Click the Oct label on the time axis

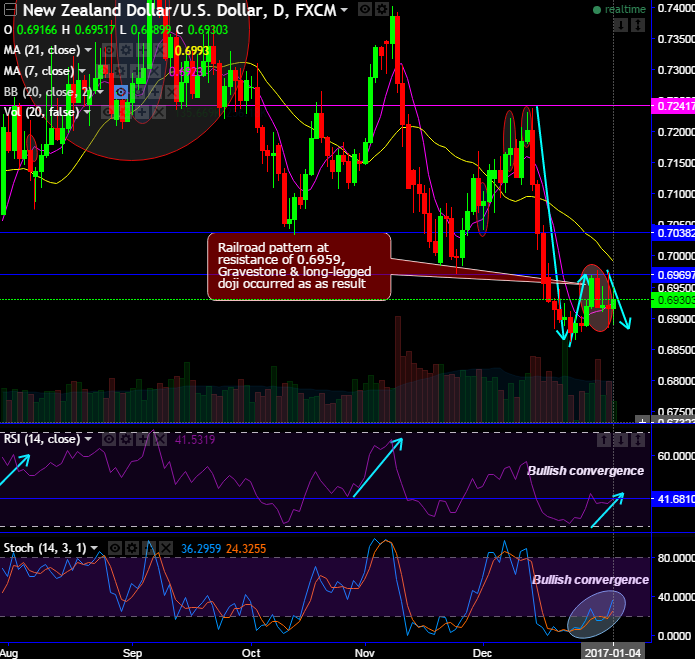[251, 653]
